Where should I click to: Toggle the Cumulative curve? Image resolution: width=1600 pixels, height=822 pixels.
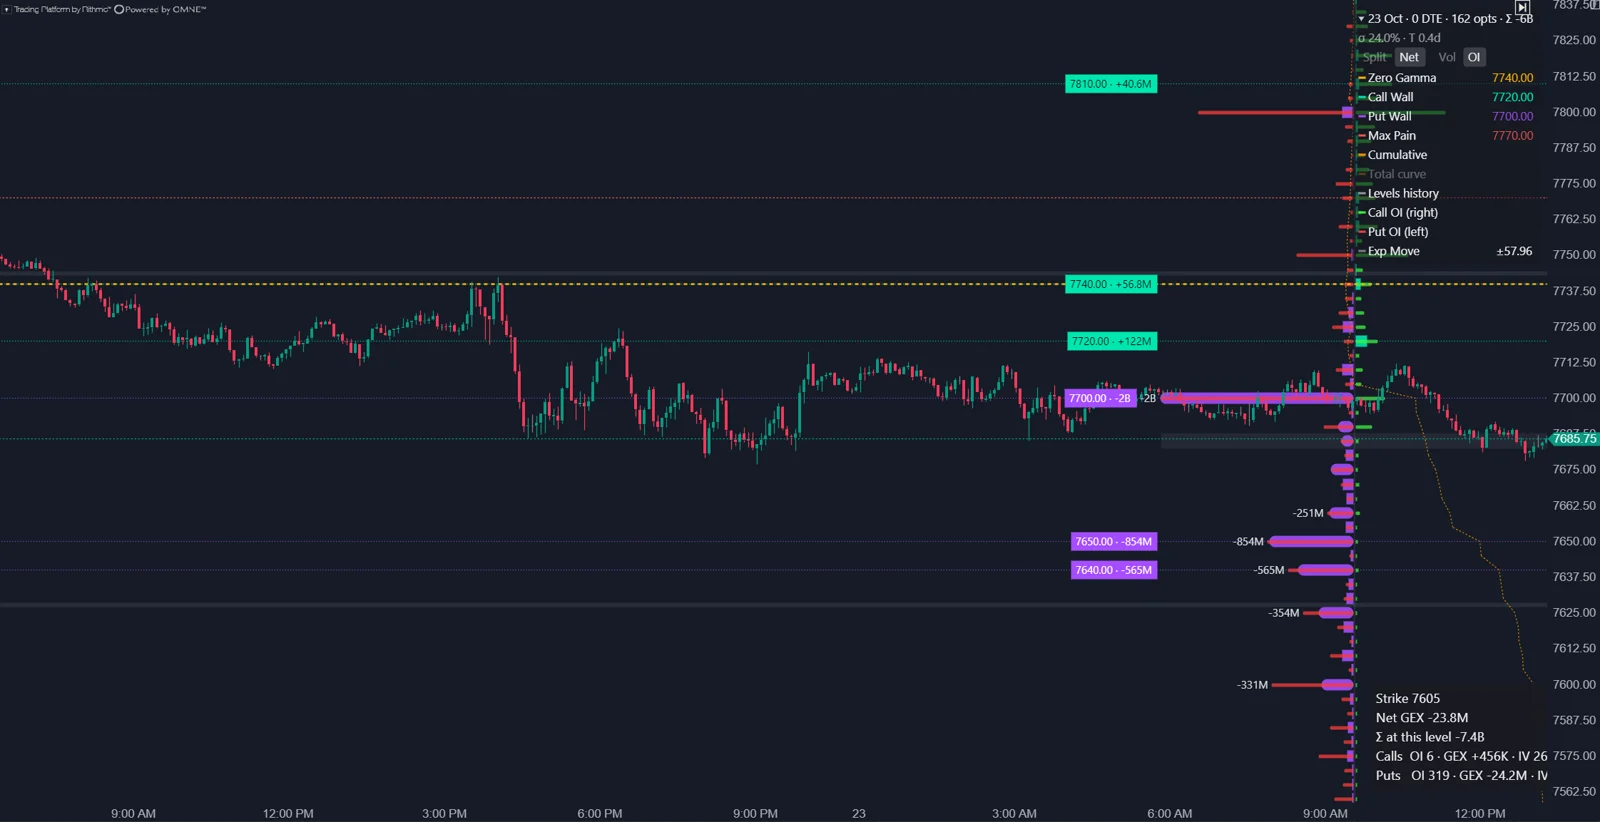[1392, 155]
